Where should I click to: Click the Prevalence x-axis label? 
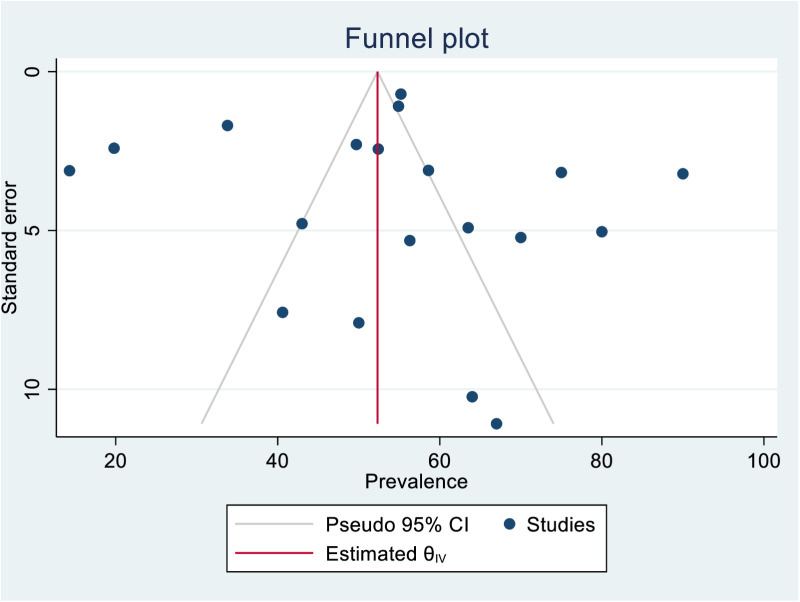(x=416, y=482)
